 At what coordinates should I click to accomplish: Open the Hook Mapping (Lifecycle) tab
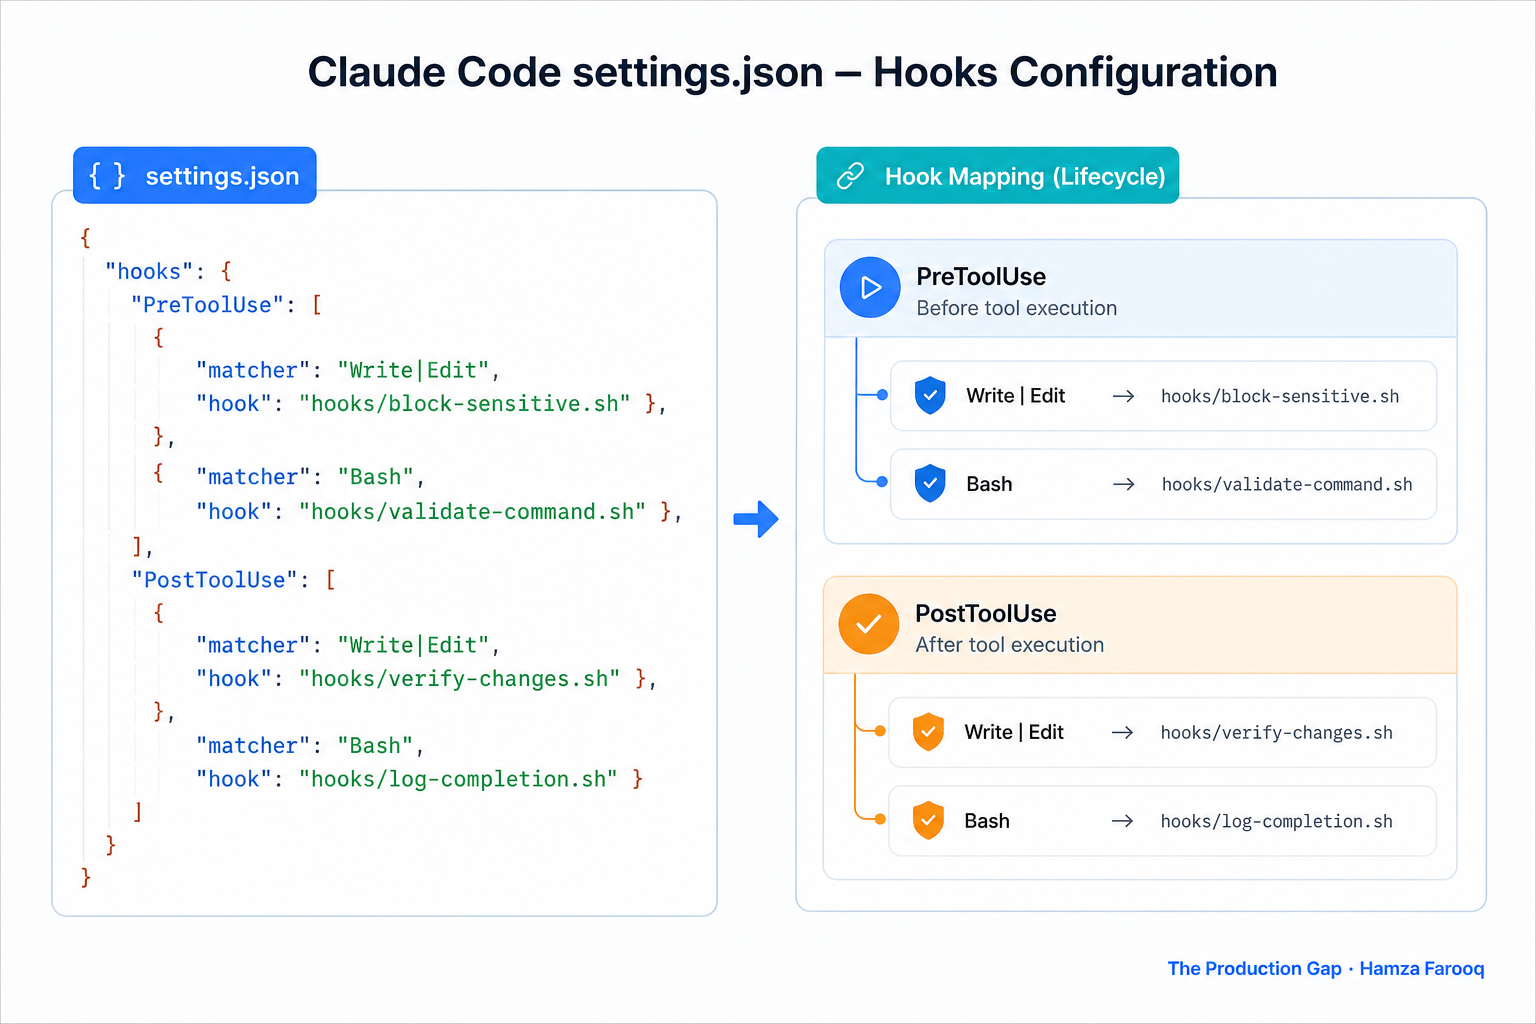(x=998, y=176)
